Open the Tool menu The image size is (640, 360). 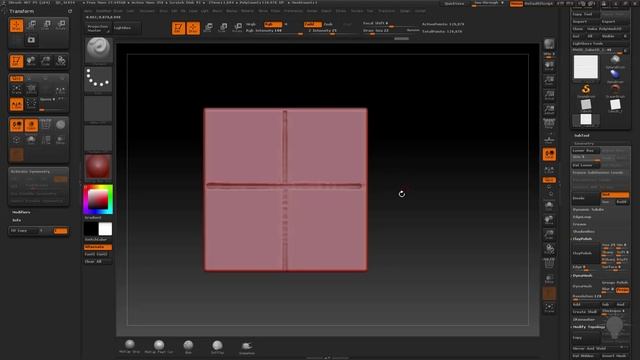point(370,11)
